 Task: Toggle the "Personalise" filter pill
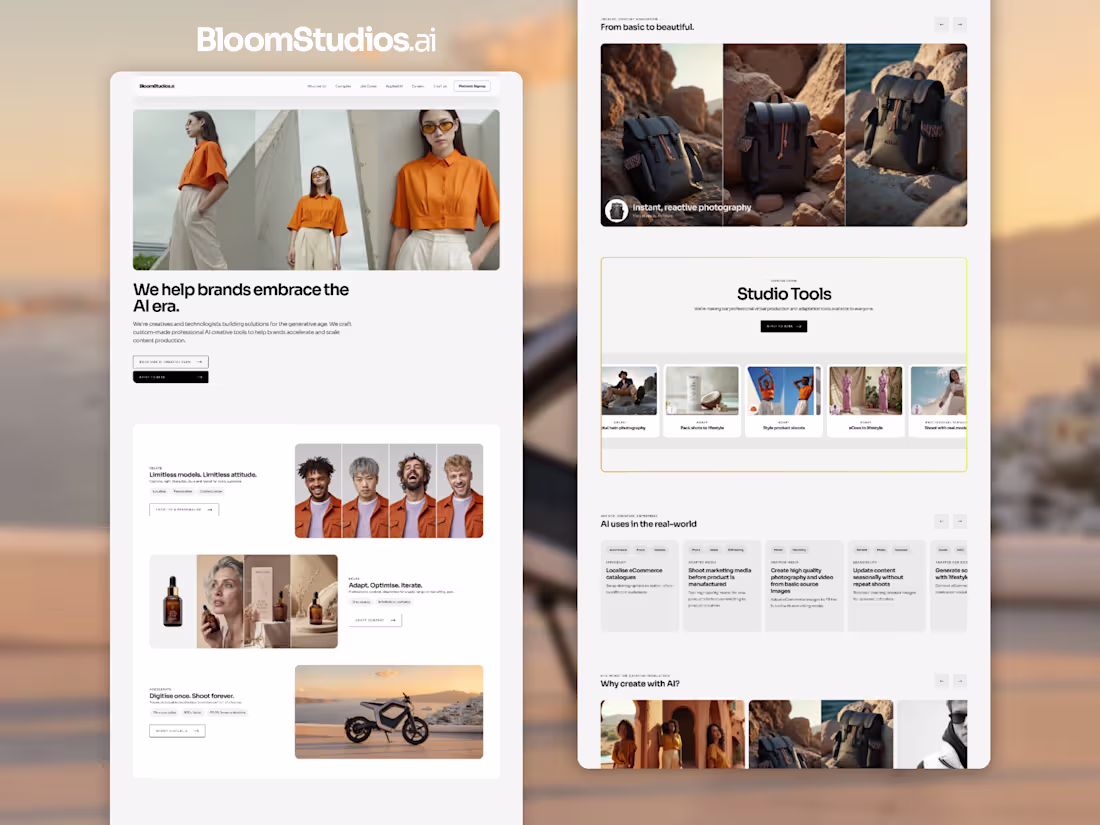(183, 491)
